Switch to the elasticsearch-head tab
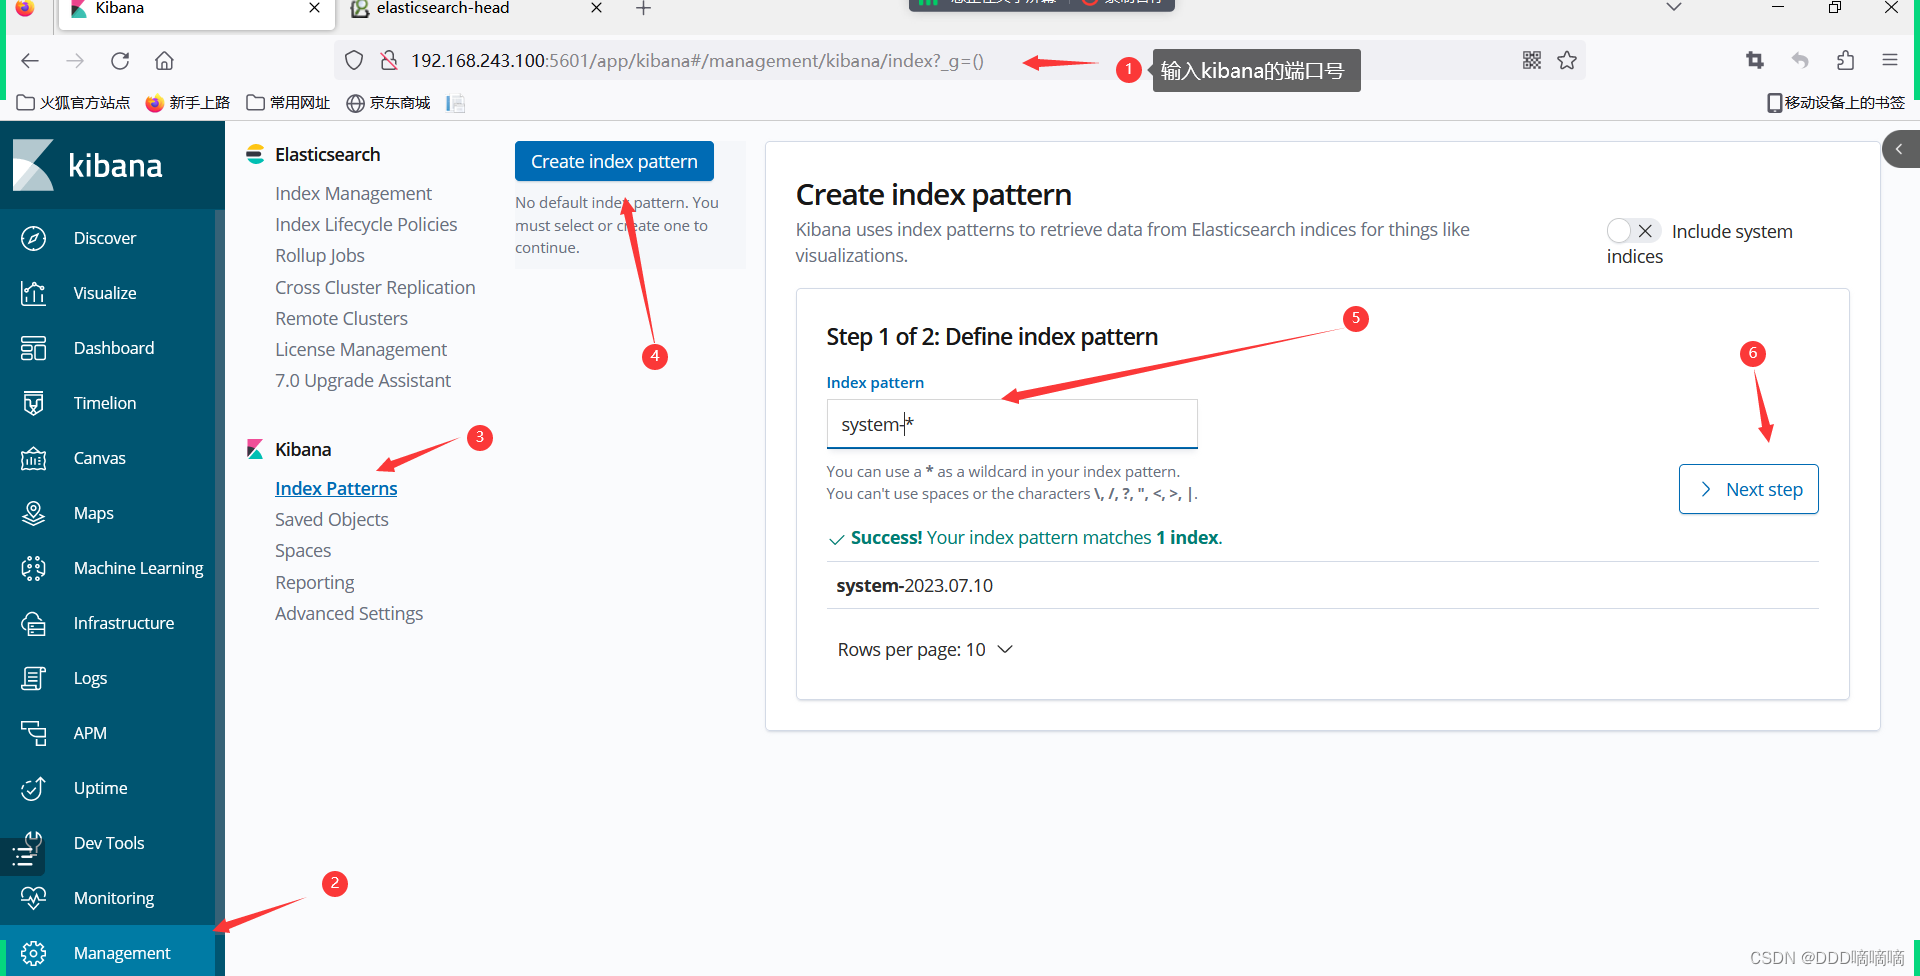Image resolution: width=1920 pixels, height=976 pixels. point(443,9)
